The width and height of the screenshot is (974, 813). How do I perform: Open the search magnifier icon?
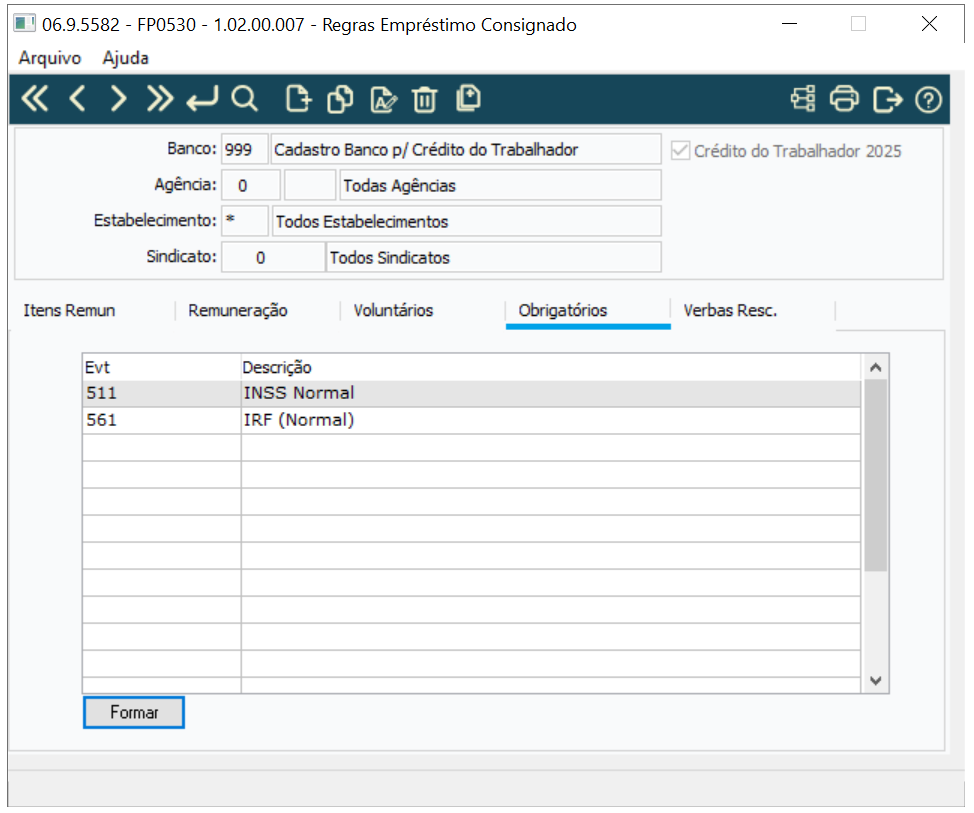(x=244, y=99)
